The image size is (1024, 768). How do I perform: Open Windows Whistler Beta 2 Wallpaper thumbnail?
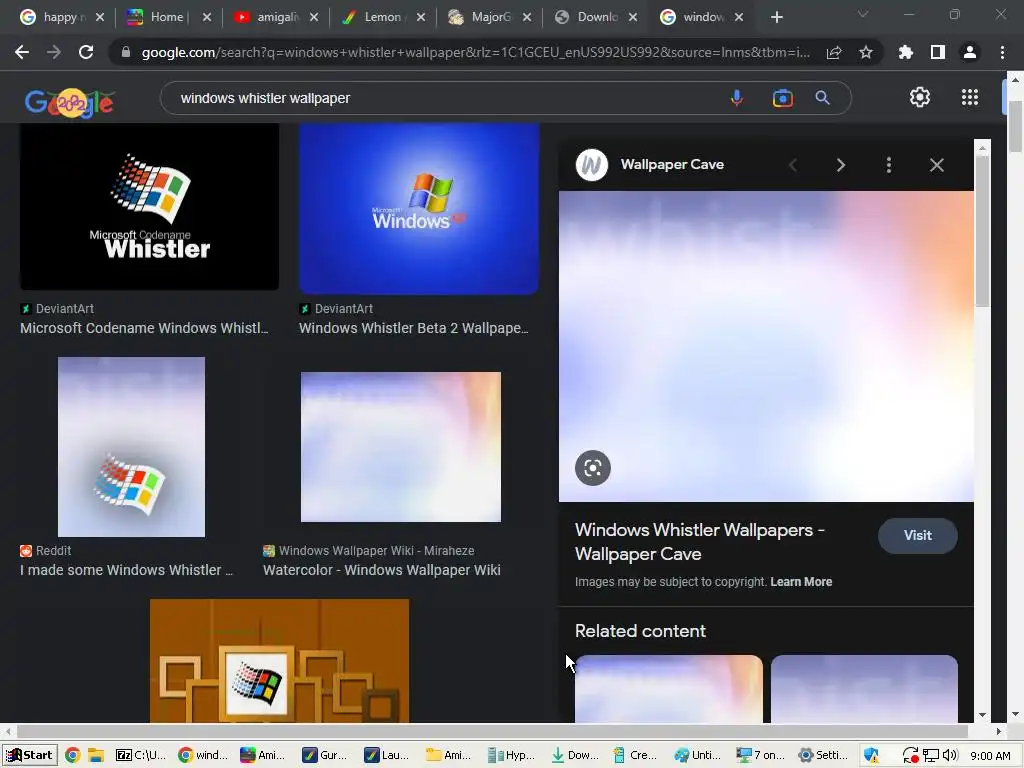tap(419, 209)
